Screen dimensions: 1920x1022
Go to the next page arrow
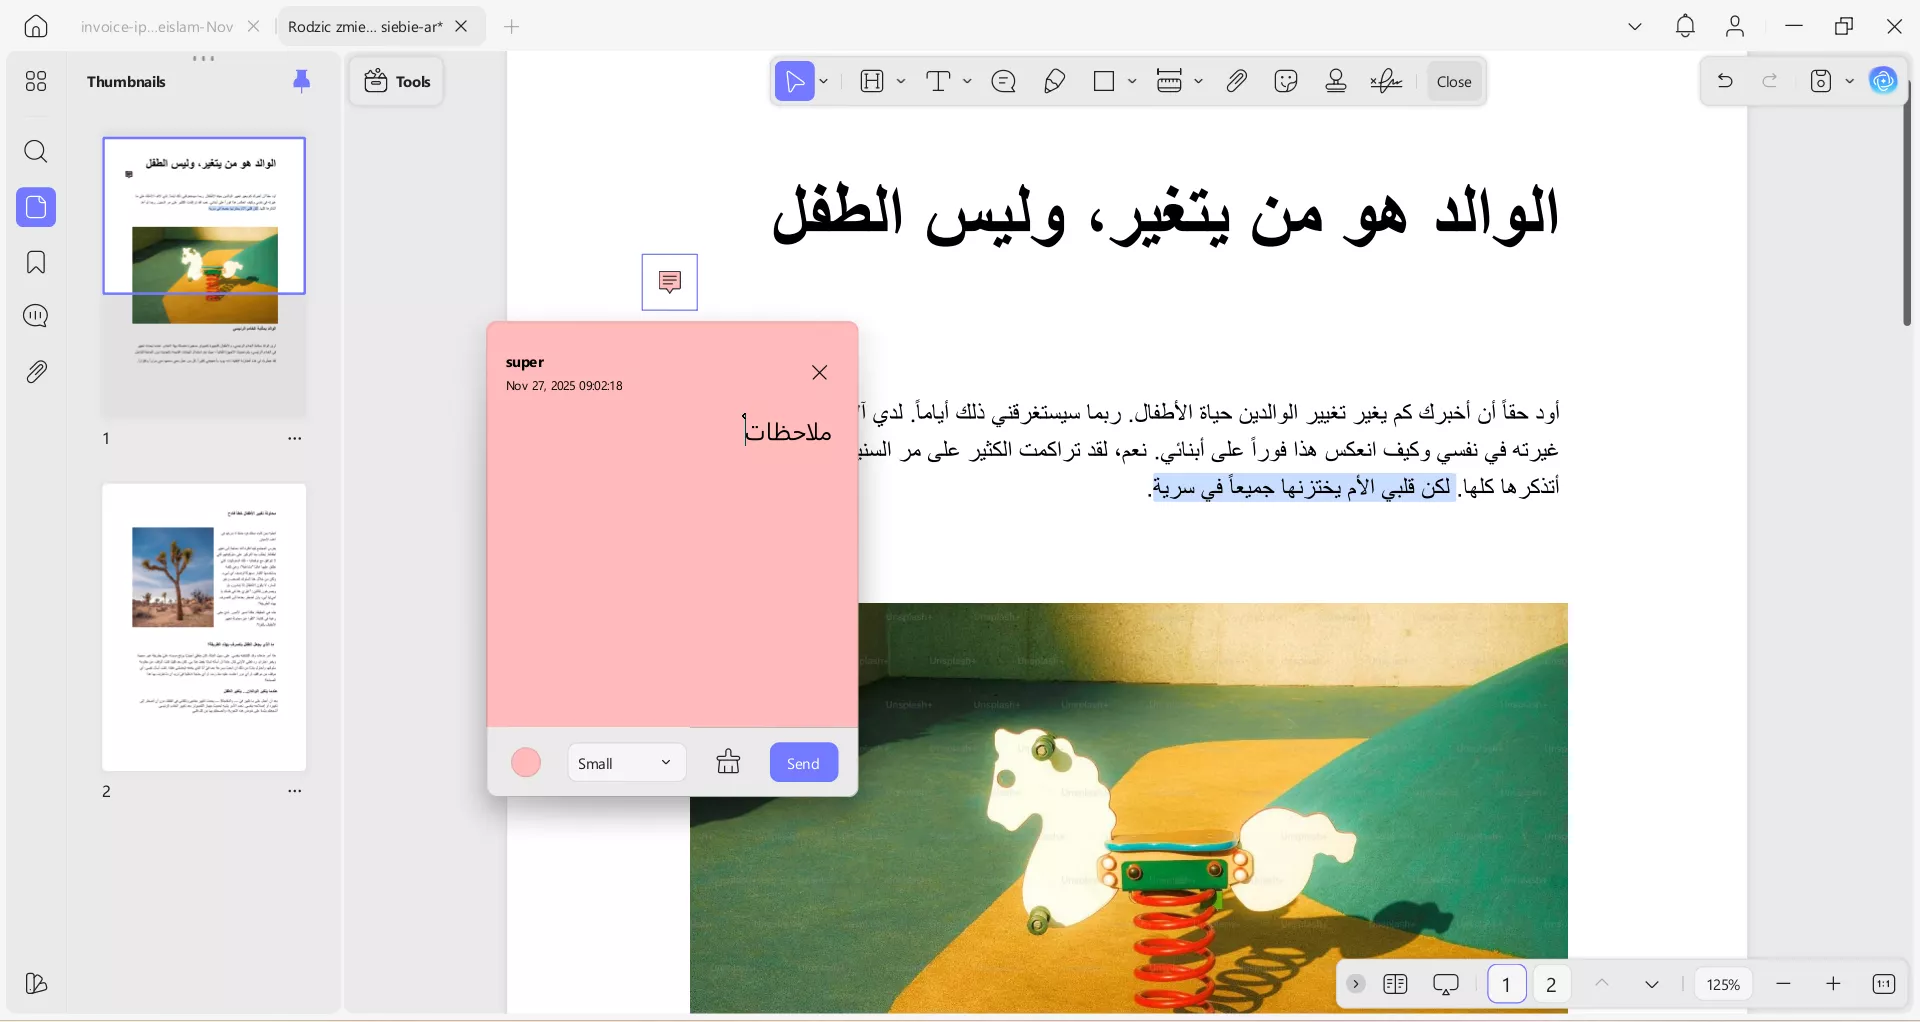(x=1652, y=984)
